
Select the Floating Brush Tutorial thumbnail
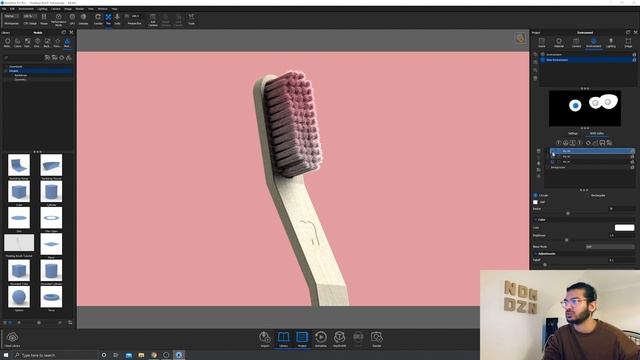(x=19, y=243)
